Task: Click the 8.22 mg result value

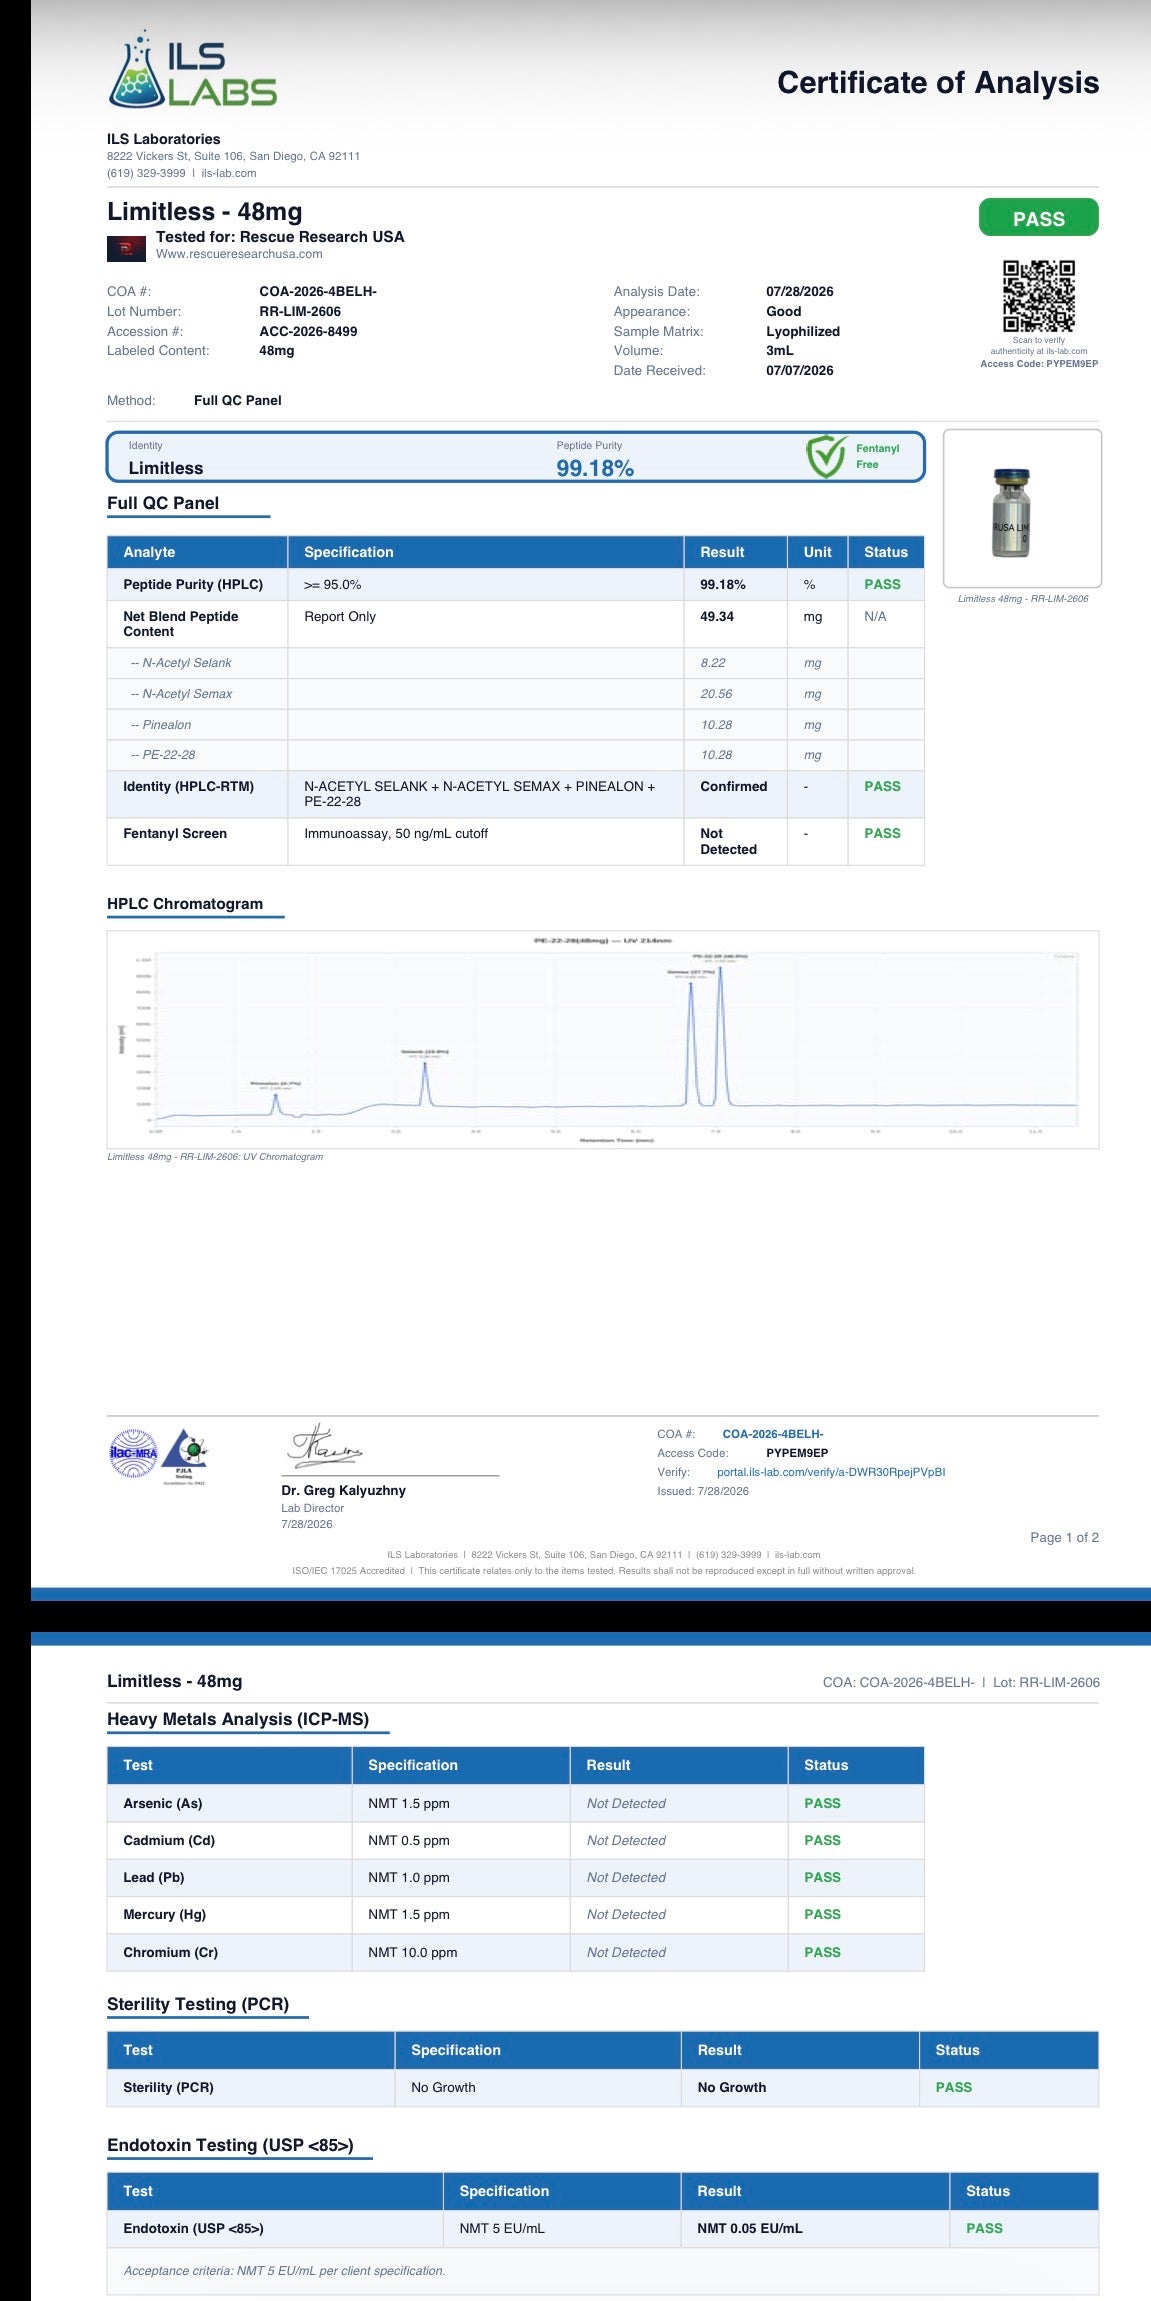Action: click(x=713, y=663)
